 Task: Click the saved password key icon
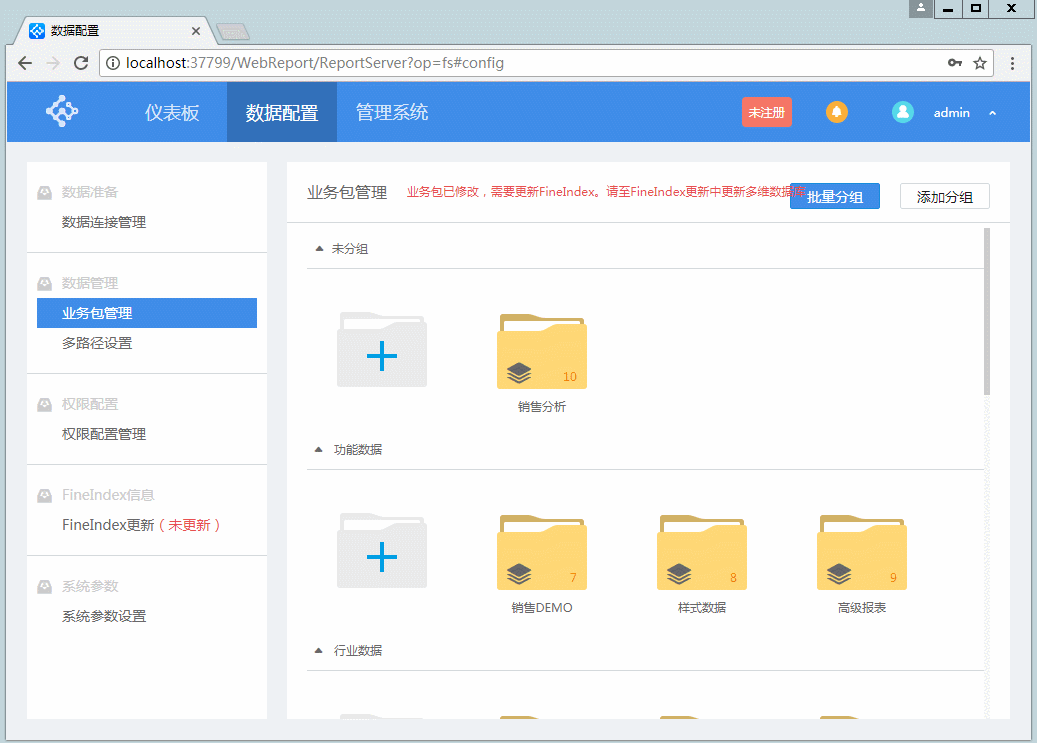click(x=954, y=63)
